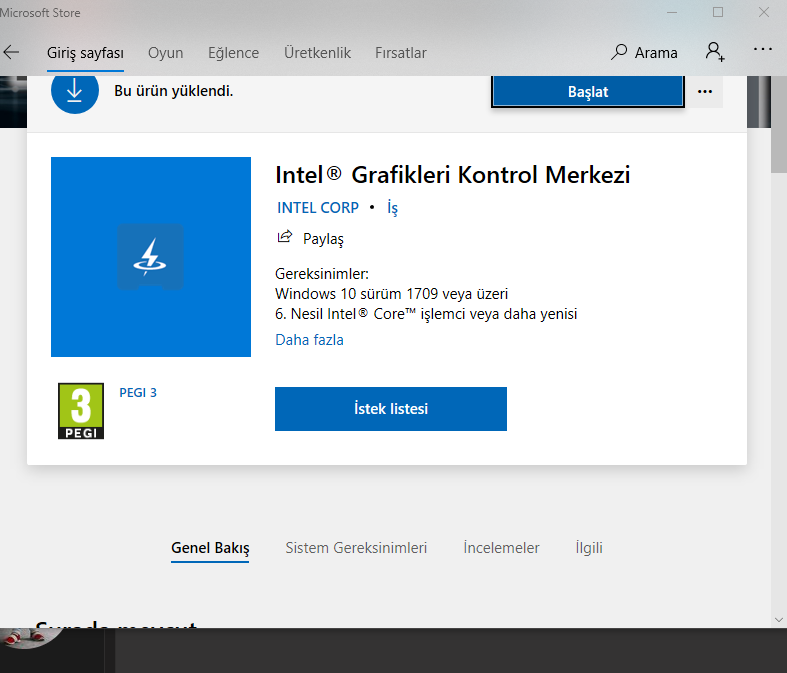
Task: Click the Intel® Grafikleri Kontrol Merkezi title
Action: point(452,175)
